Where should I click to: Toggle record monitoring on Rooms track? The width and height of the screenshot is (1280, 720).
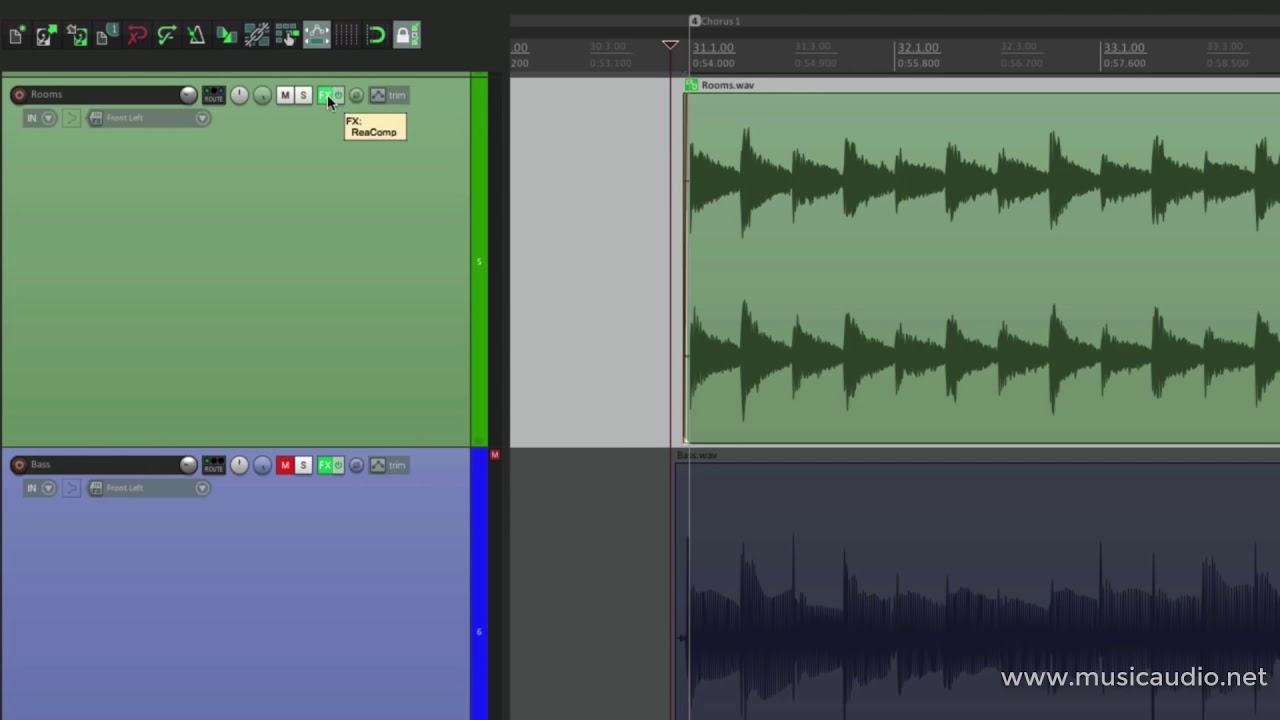(71, 118)
